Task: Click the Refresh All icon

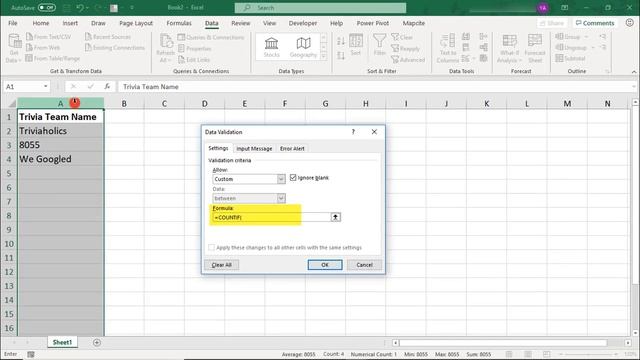Action: tap(166, 41)
